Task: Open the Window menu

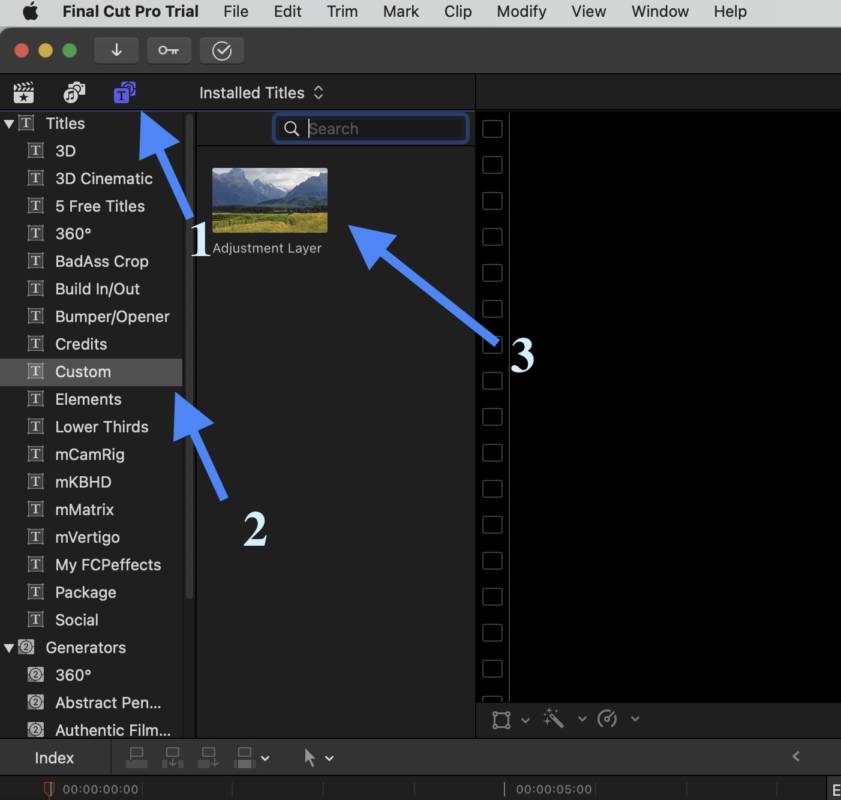Action: [660, 11]
